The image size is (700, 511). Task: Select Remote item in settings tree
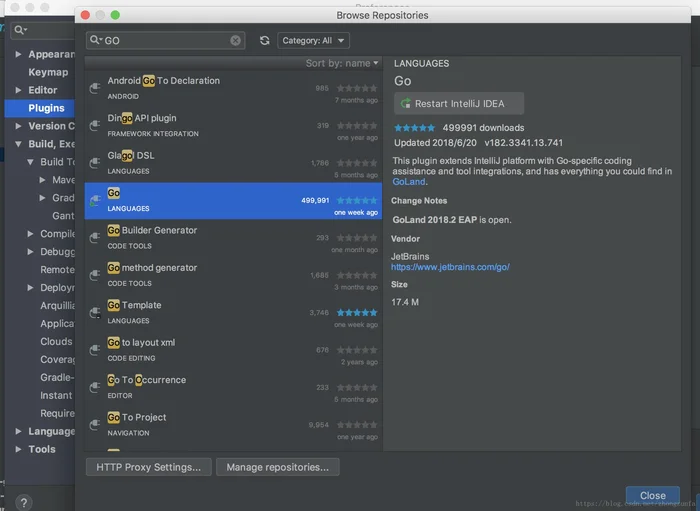pos(57,270)
